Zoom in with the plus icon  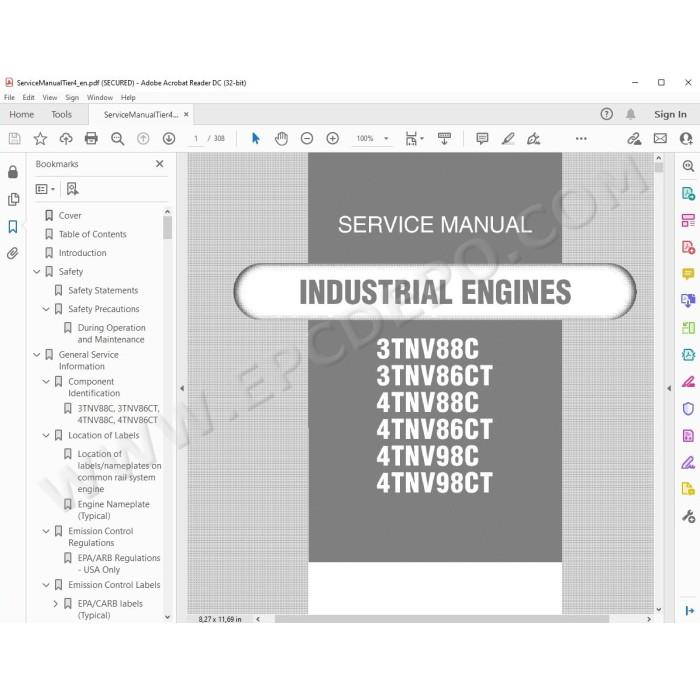pyautogui.click(x=333, y=139)
